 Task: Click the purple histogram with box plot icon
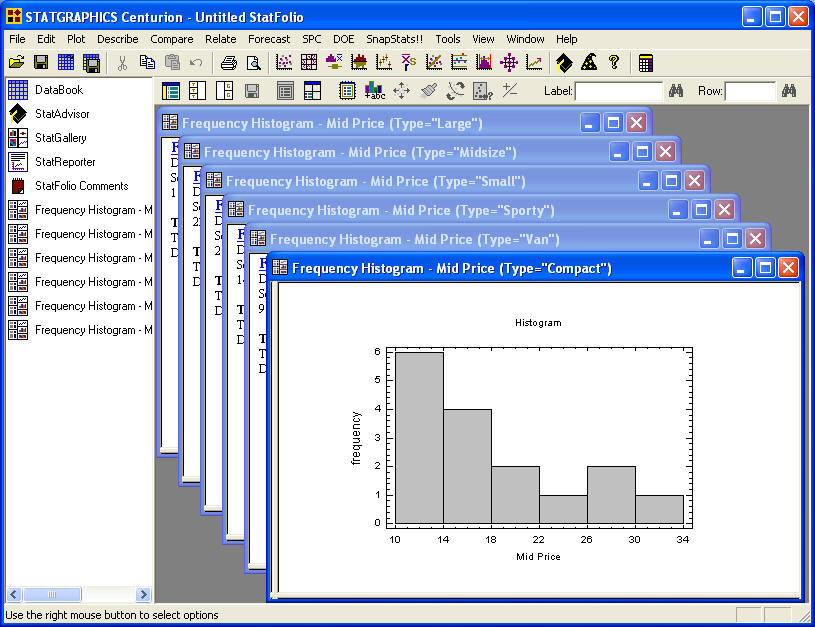click(x=334, y=63)
